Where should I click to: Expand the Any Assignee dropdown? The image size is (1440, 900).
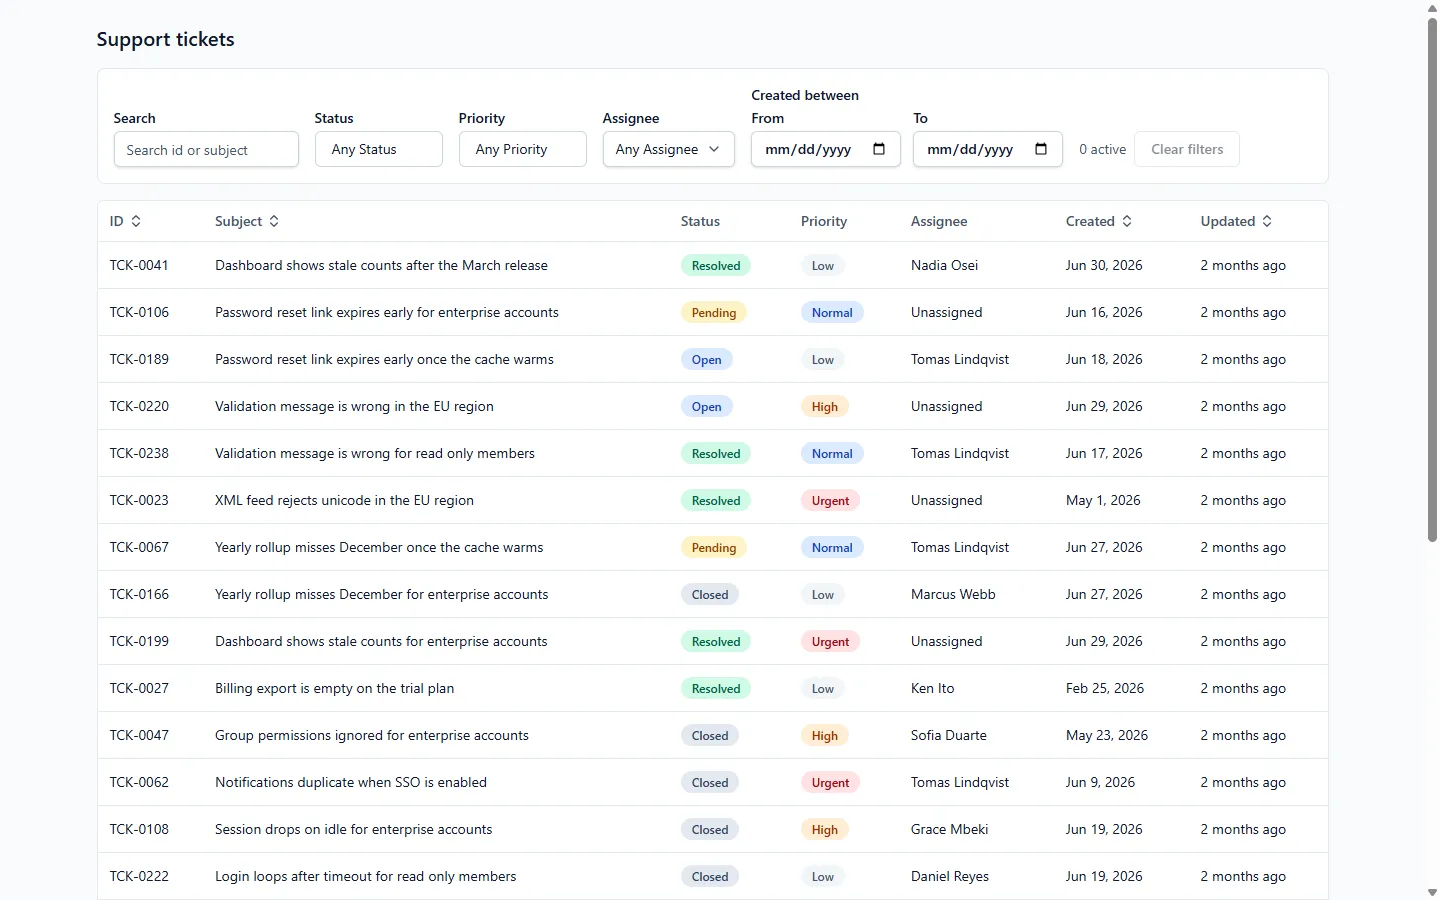click(669, 149)
